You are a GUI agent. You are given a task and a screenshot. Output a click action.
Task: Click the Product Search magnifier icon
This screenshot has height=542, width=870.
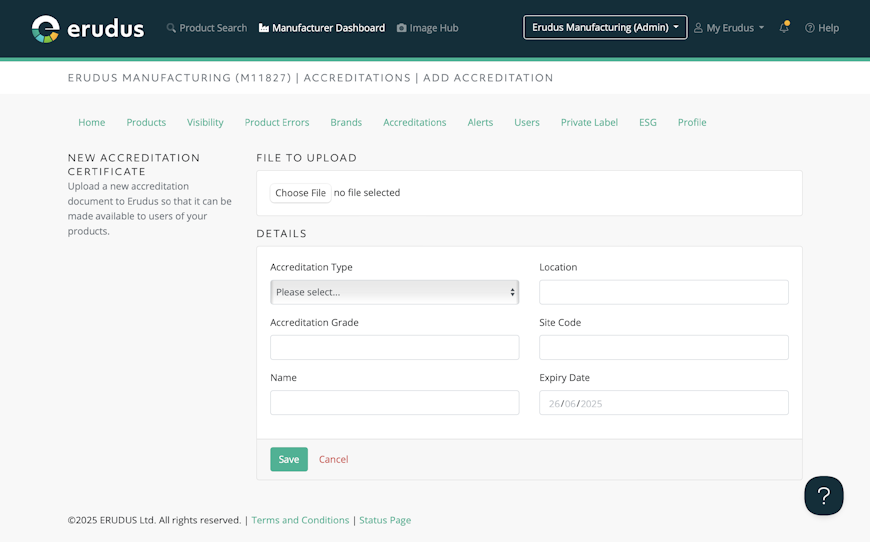click(x=171, y=28)
